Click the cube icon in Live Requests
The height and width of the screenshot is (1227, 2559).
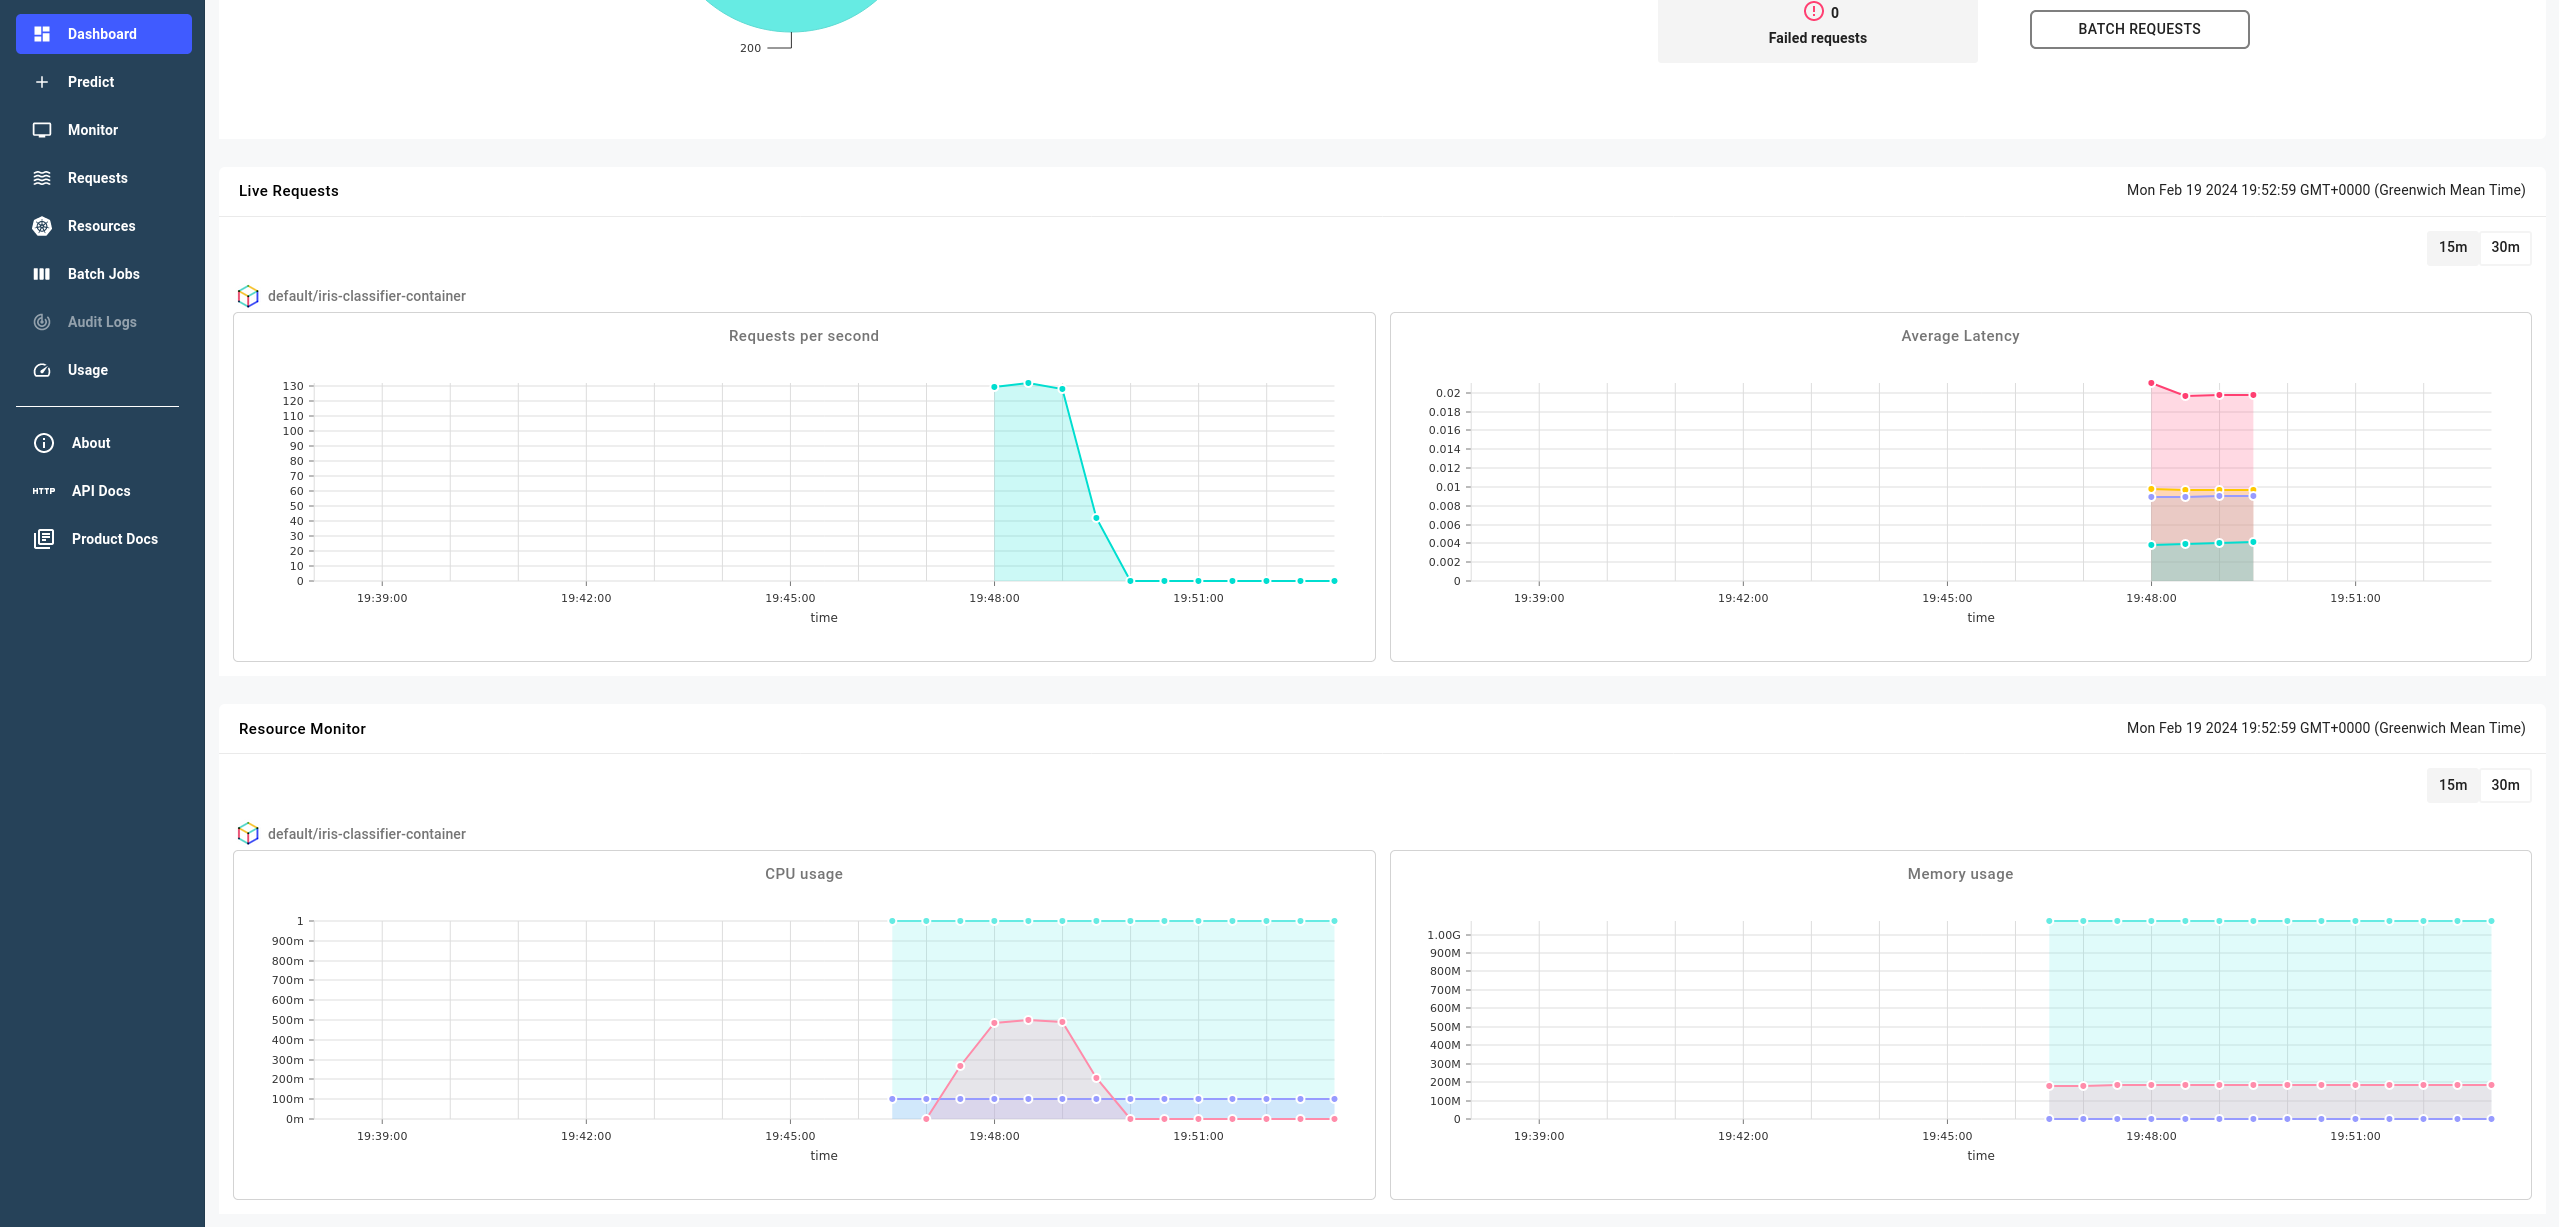[x=248, y=296]
